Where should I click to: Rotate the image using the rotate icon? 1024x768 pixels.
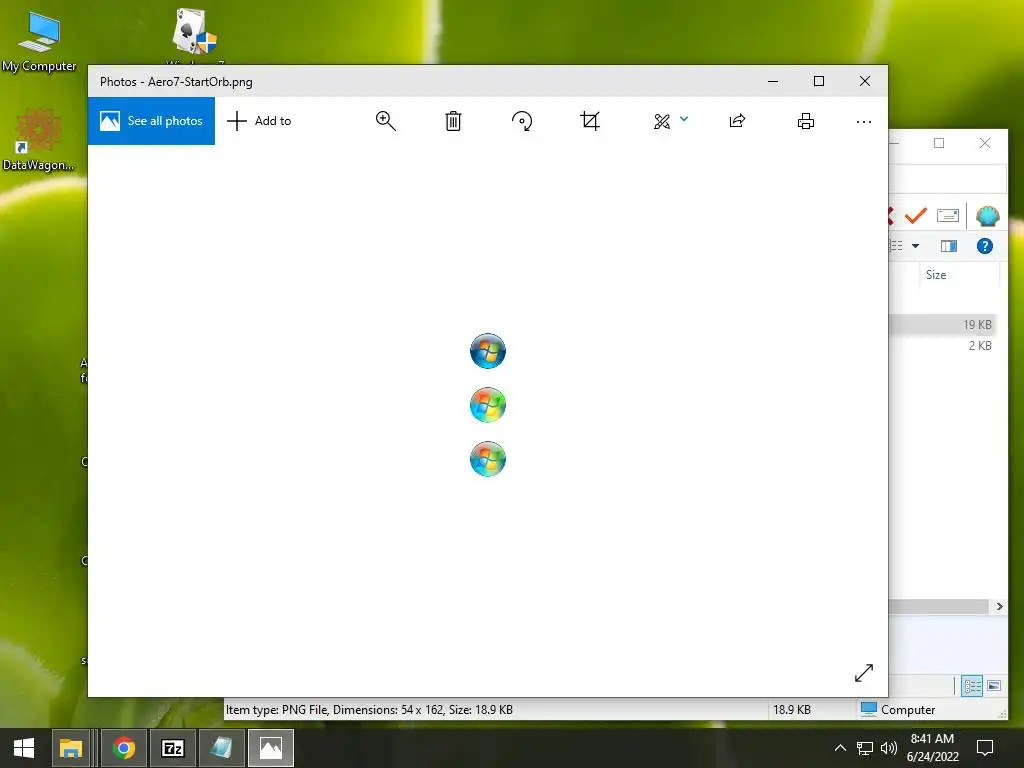click(522, 121)
